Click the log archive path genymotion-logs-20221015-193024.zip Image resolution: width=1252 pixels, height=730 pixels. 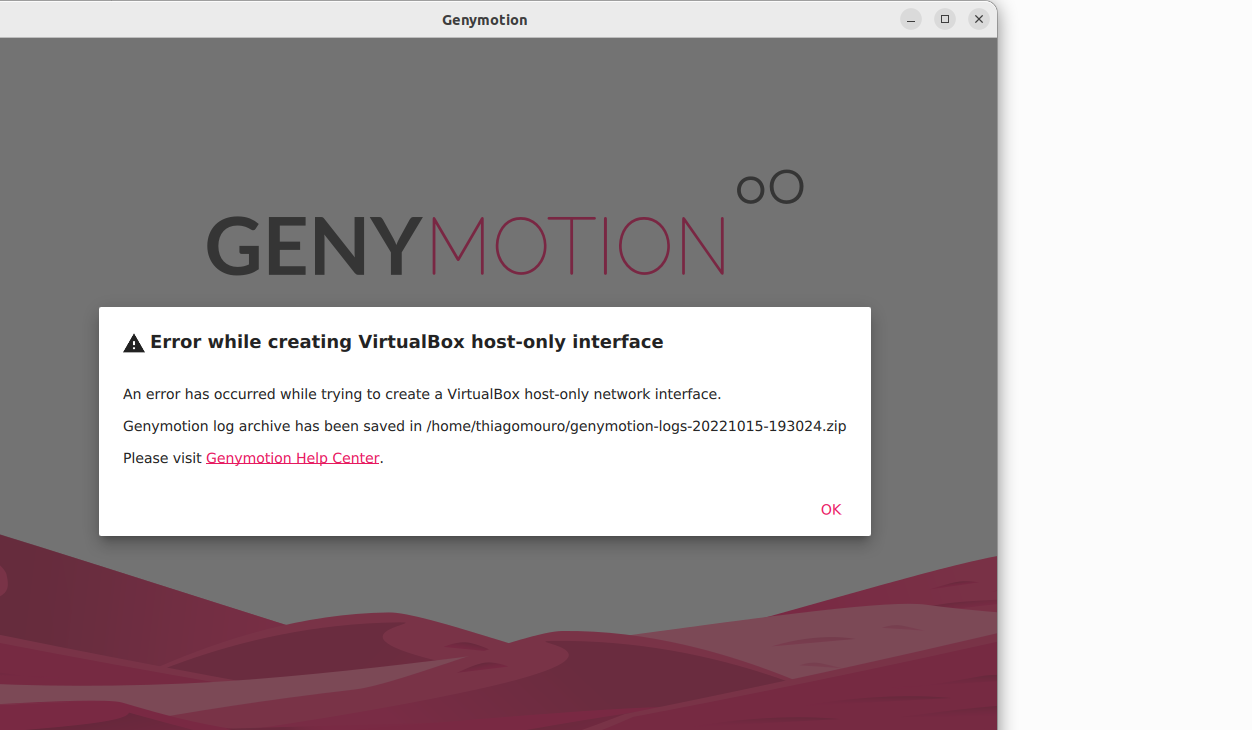click(x=636, y=426)
